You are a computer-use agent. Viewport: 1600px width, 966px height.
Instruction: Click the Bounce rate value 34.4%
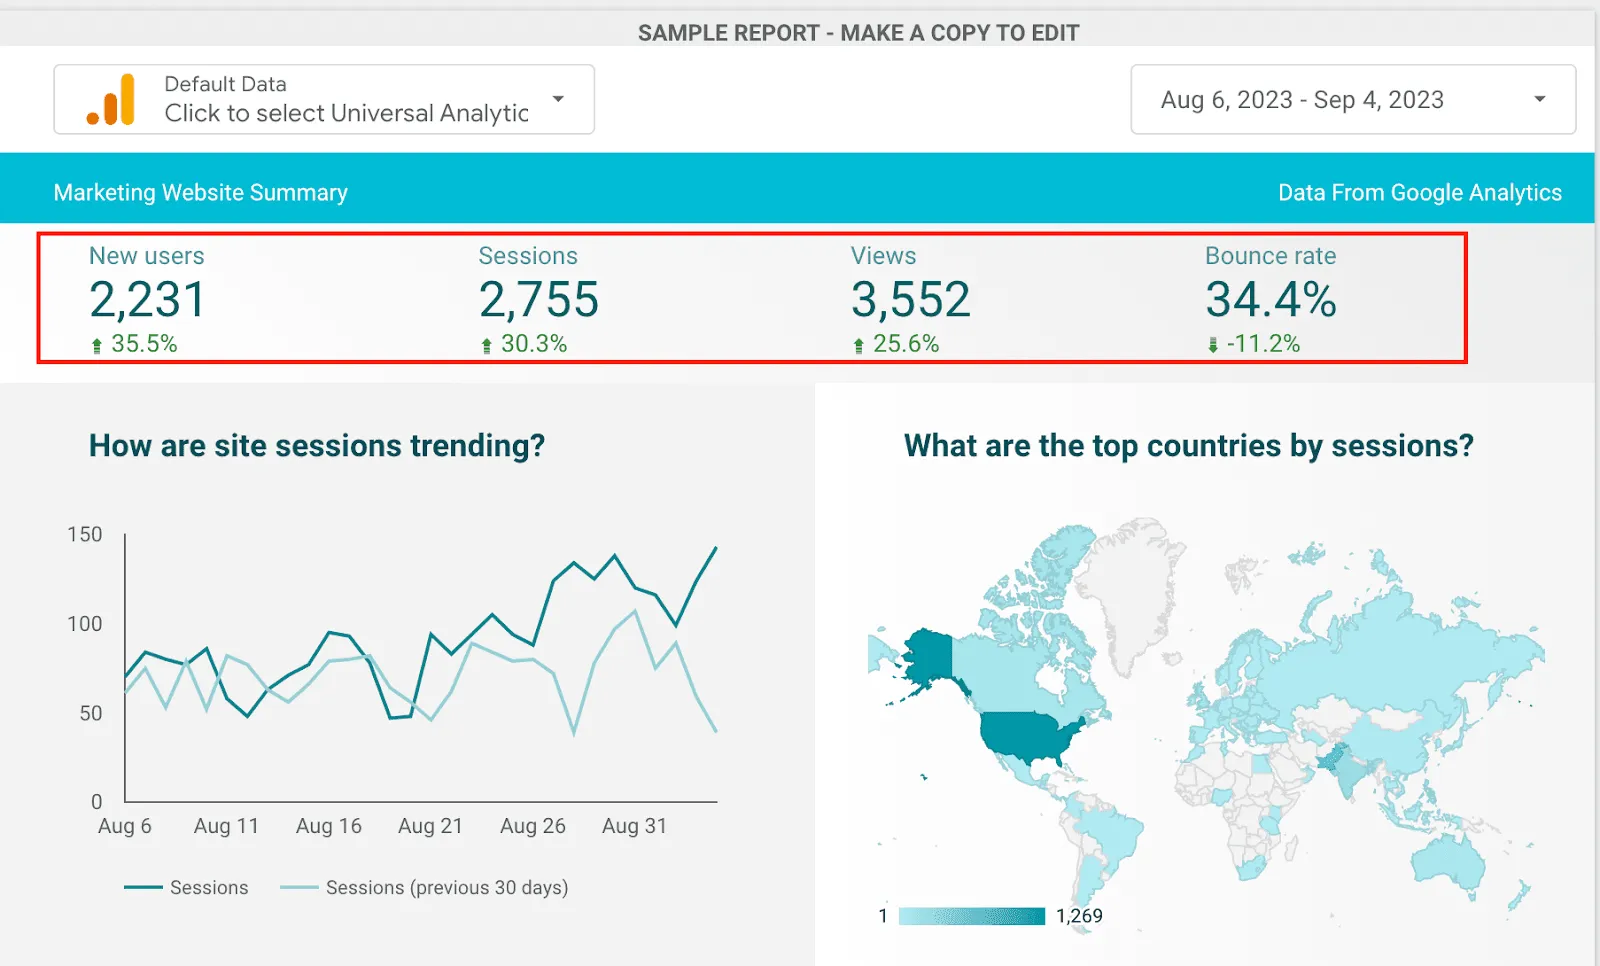1270,298
